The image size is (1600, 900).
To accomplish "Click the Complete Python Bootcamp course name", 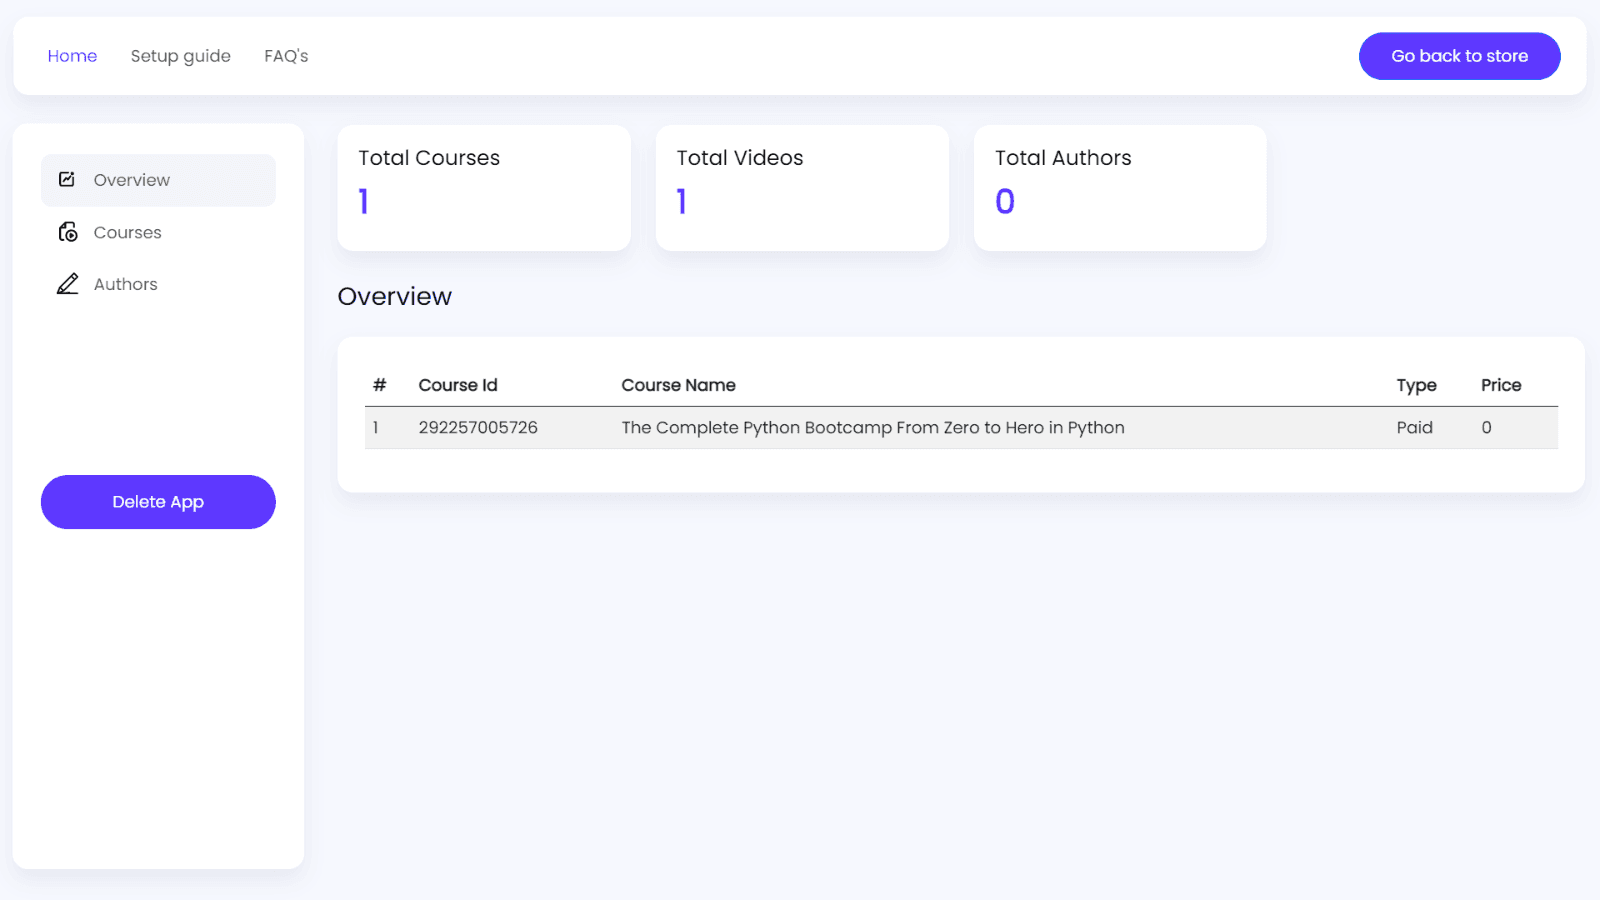I will tap(872, 428).
